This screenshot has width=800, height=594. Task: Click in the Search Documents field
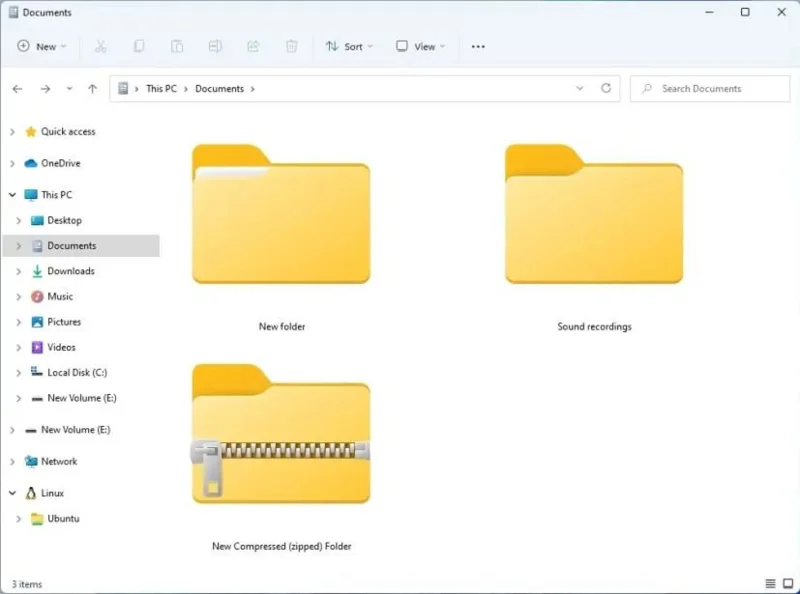710,89
